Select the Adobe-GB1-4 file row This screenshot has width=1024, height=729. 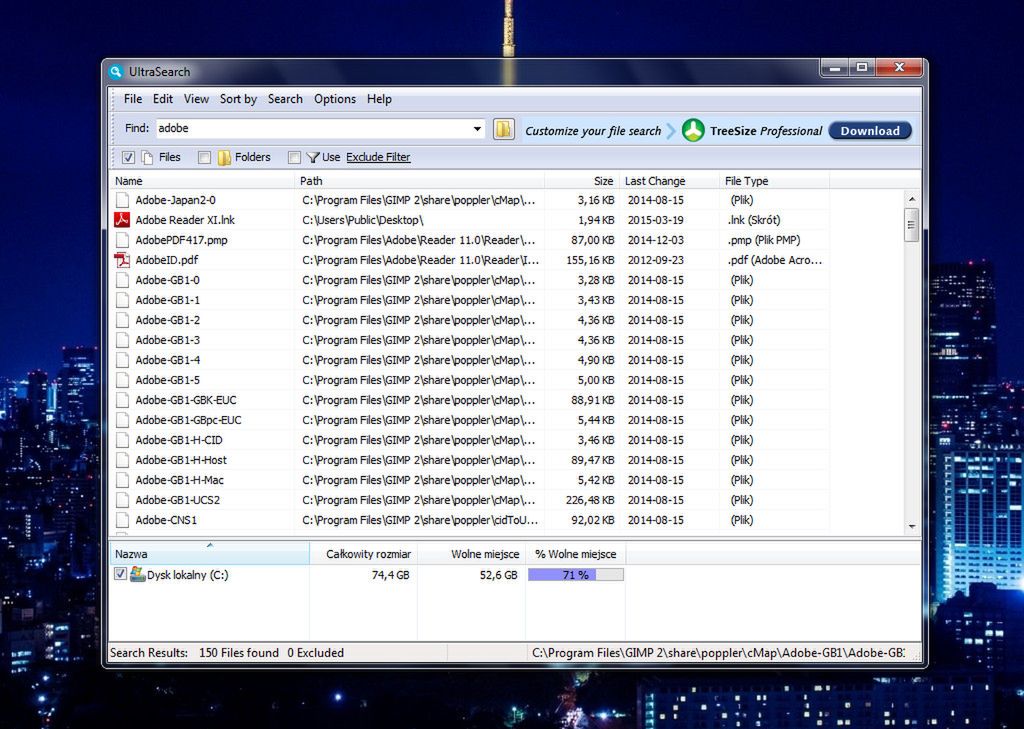coord(470,360)
